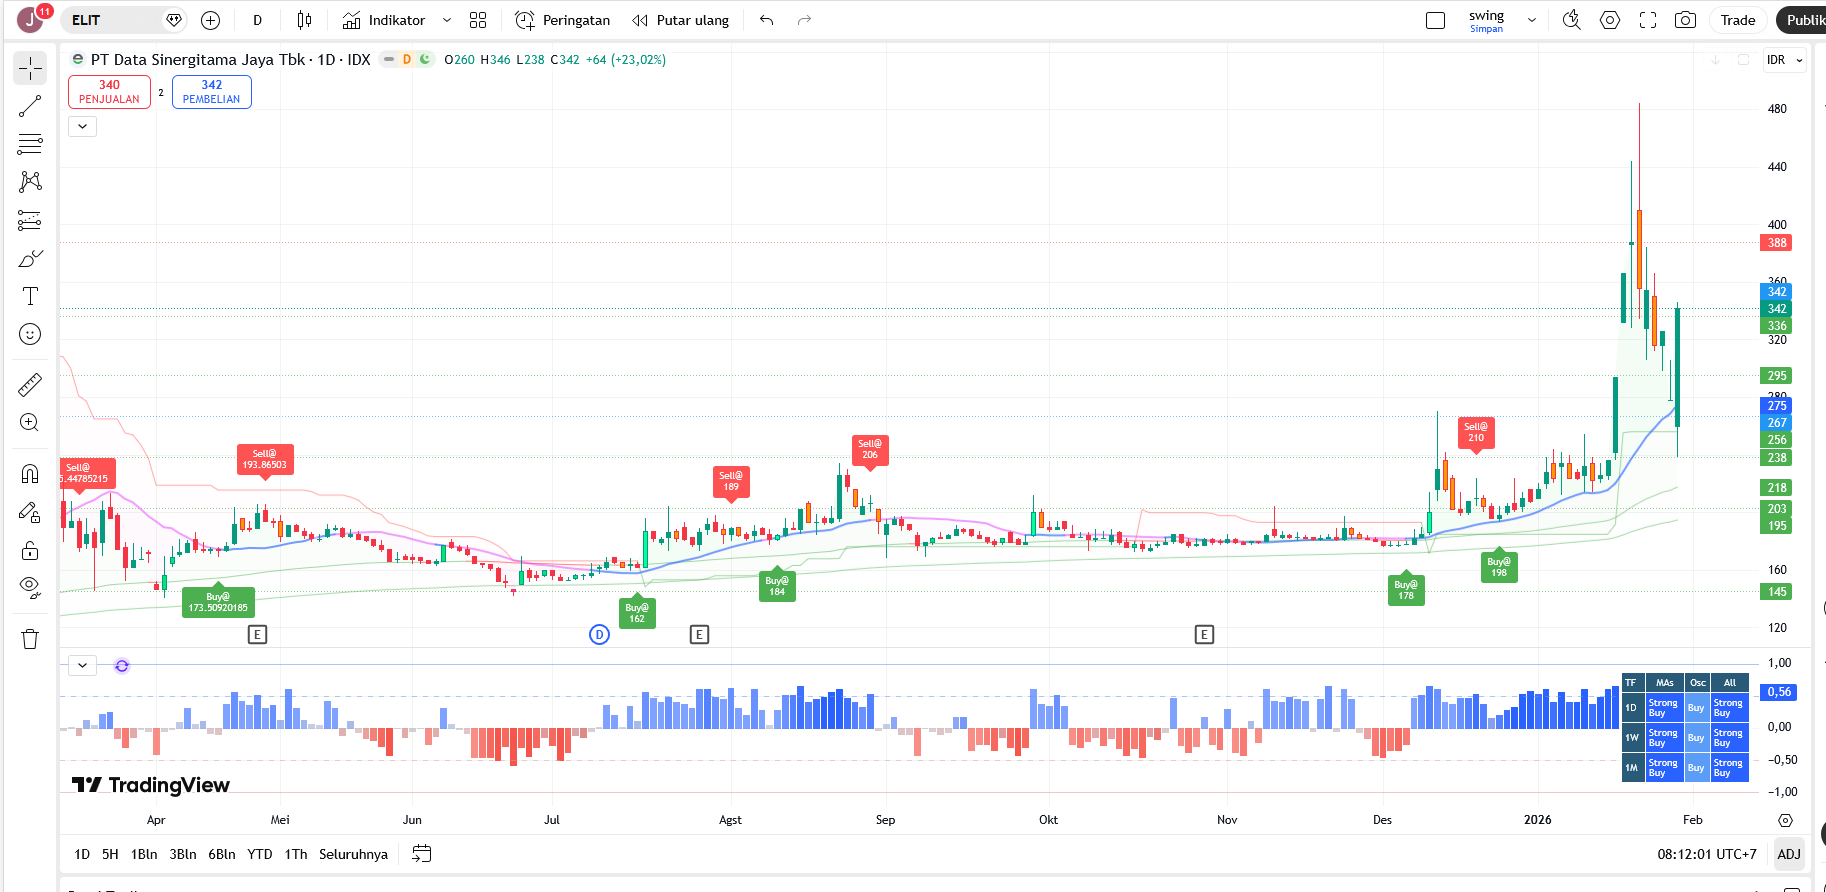This screenshot has height=892, width=1826.
Task: Click the Simpan save link under swing
Action: (x=1486, y=29)
